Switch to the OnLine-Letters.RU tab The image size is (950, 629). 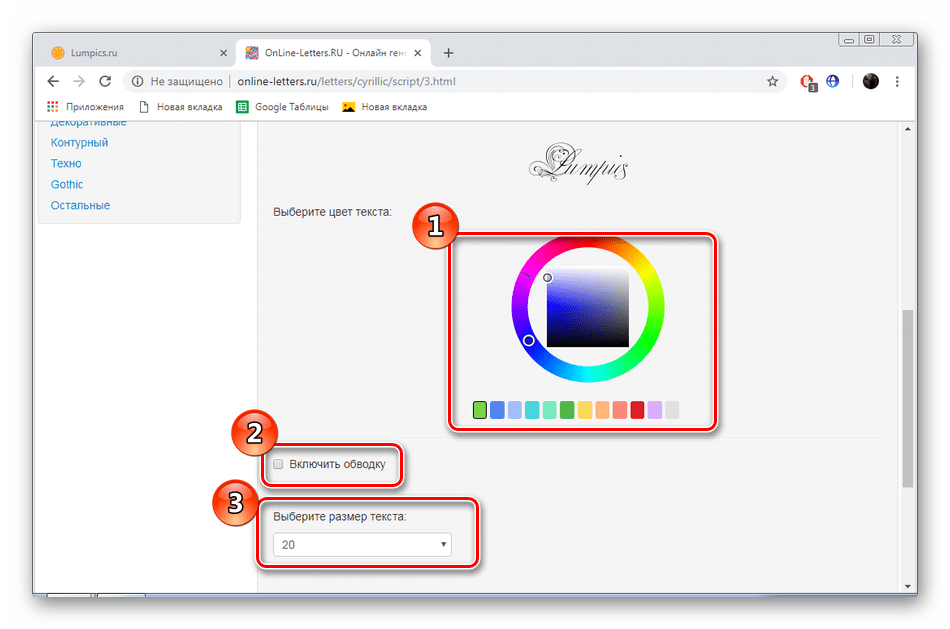[333, 53]
